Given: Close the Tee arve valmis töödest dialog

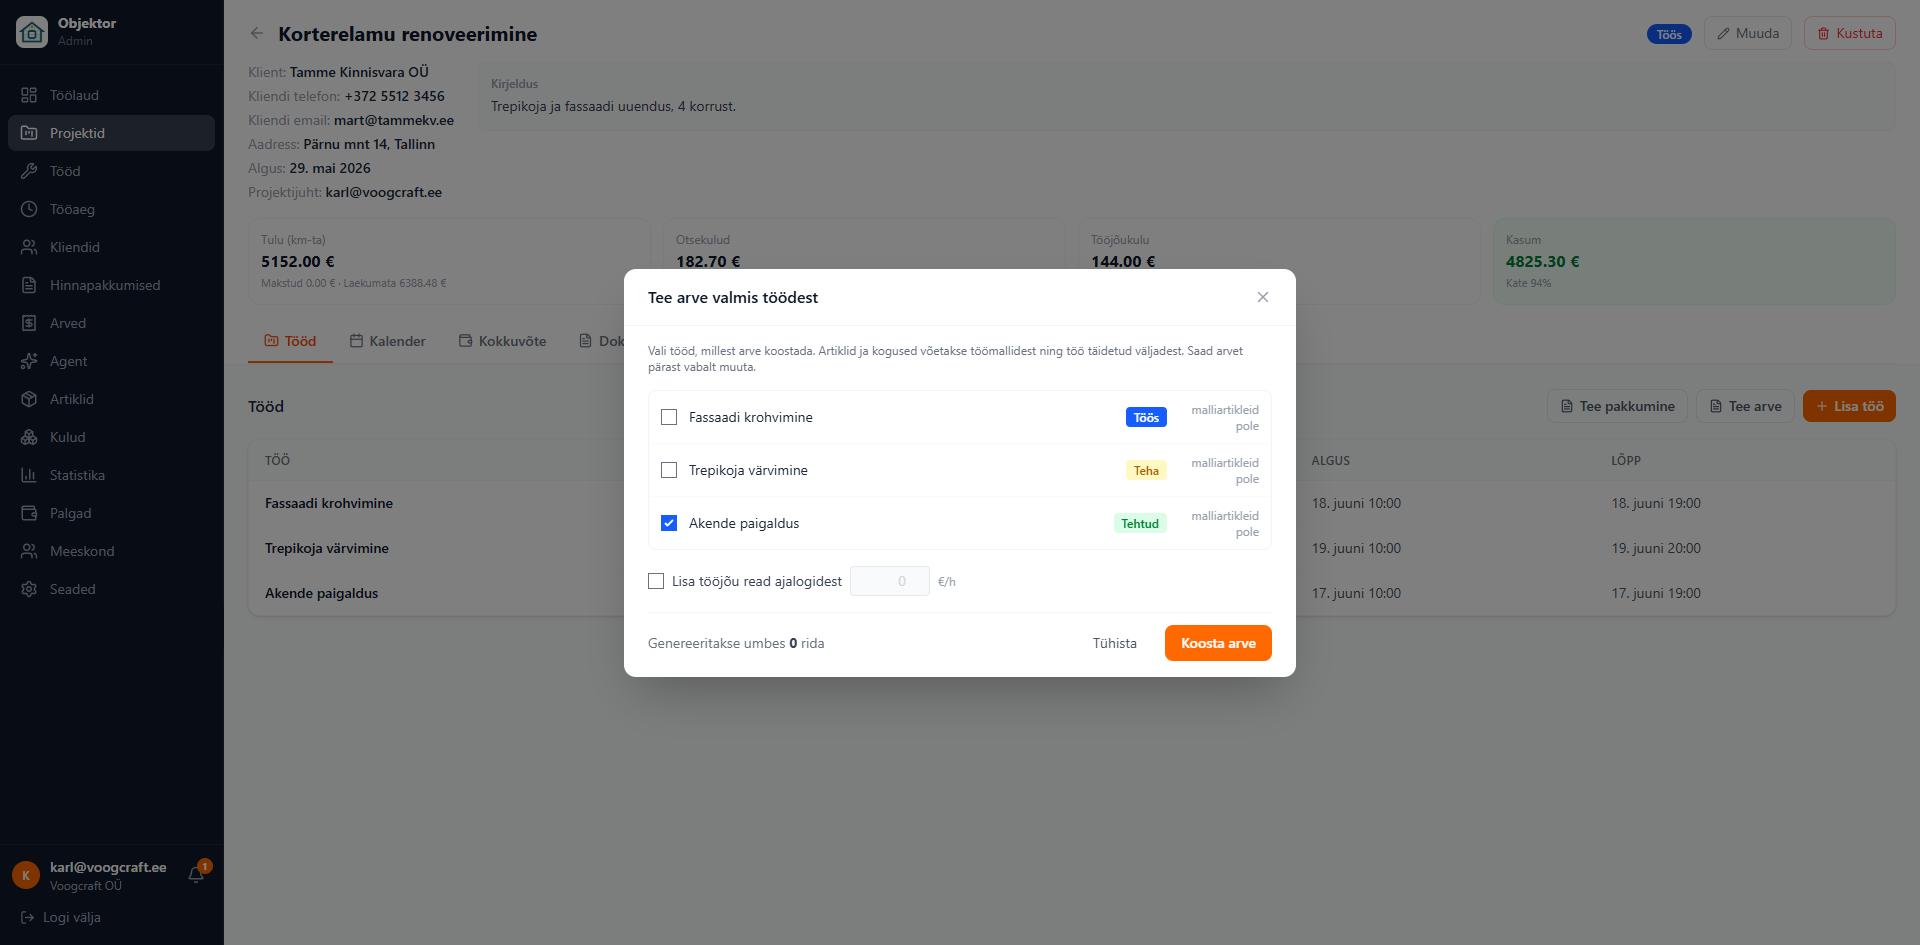Looking at the screenshot, I should click(1263, 297).
